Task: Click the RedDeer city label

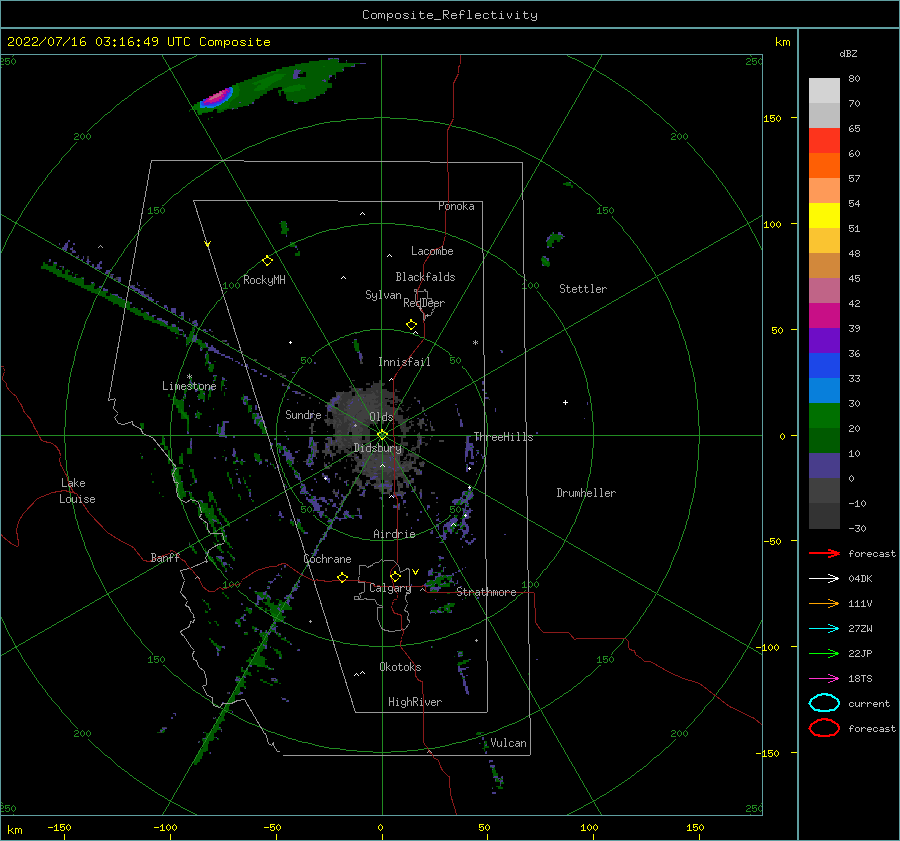Action: point(424,303)
